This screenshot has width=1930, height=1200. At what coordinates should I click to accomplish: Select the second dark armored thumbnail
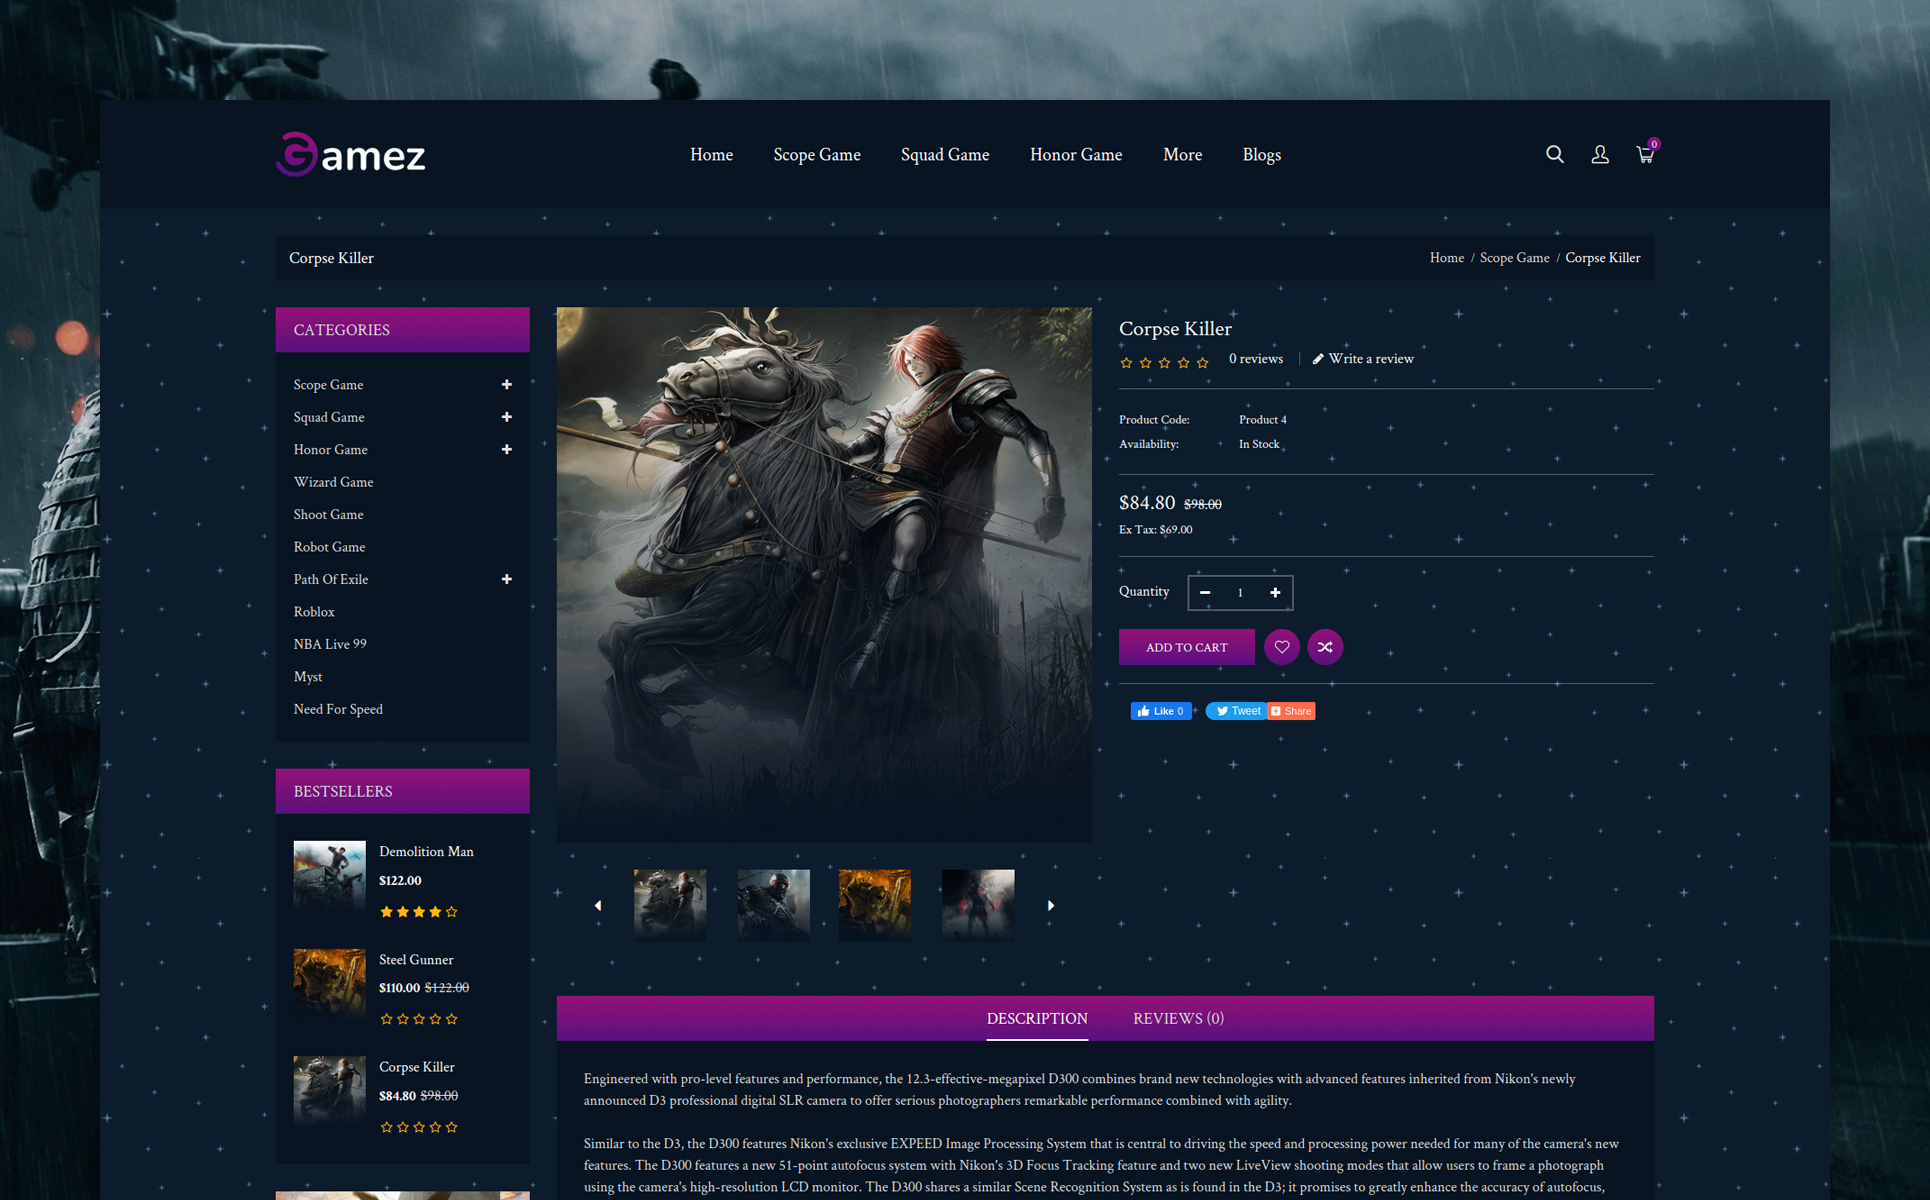[x=773, y=905]
